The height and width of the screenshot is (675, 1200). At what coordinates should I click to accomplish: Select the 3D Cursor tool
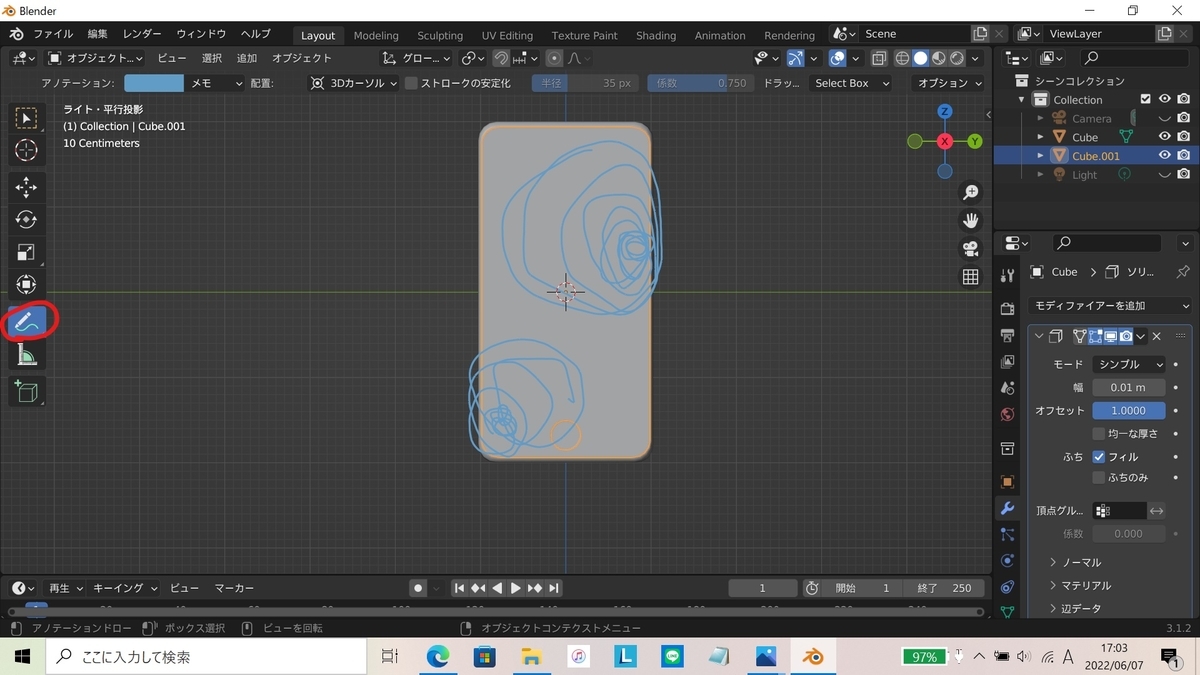27,150
